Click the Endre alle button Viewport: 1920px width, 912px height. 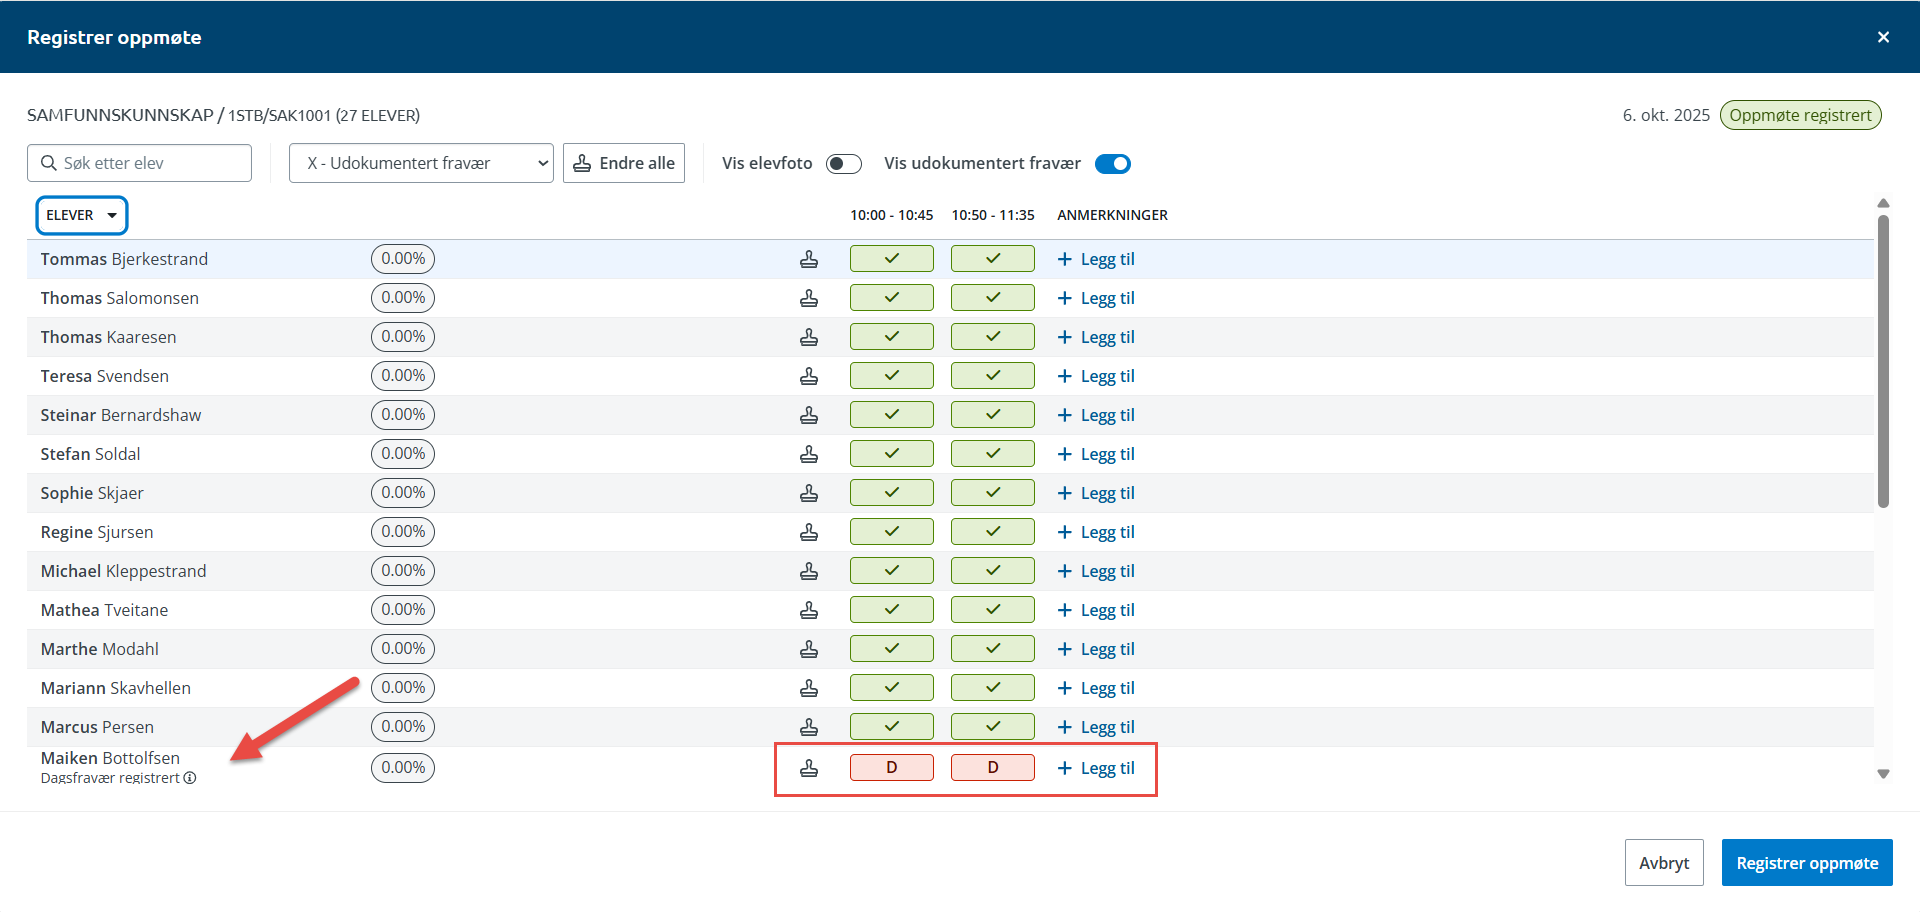click(624, 163)
